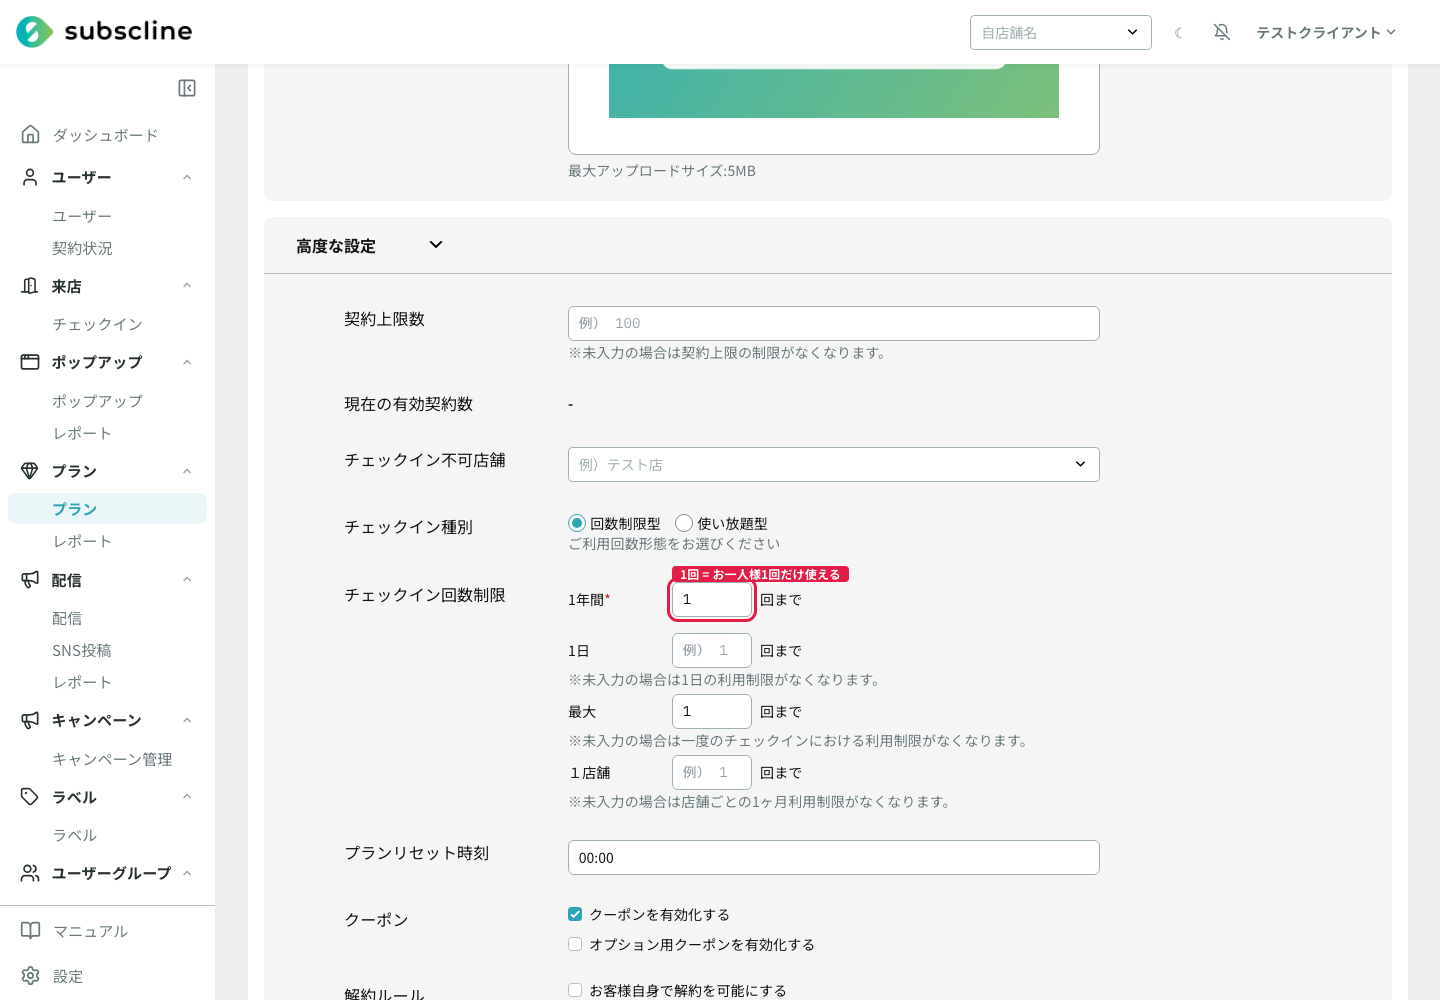Image resolution: width=1440 pixels, height=1000 pixels.
Task: Click the 設定 gear icon
Action: click(x=31, y=975)
